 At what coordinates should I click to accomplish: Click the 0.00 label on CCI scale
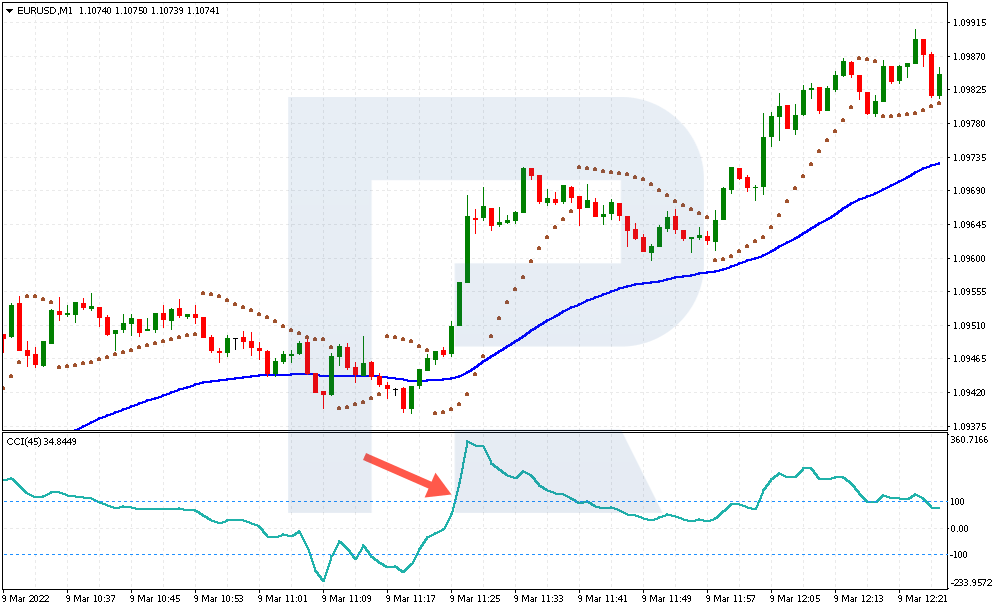click(959, 528)
